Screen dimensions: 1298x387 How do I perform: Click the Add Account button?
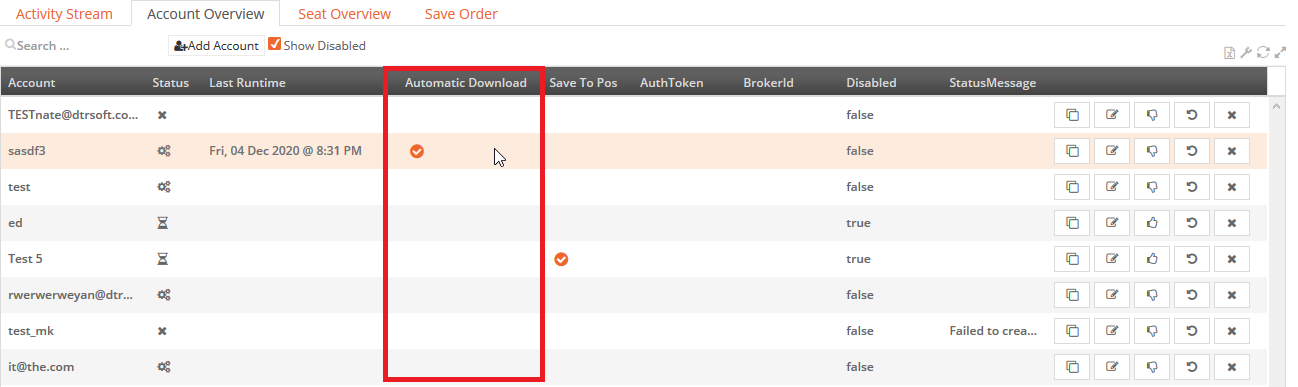(x=216, y=46)
